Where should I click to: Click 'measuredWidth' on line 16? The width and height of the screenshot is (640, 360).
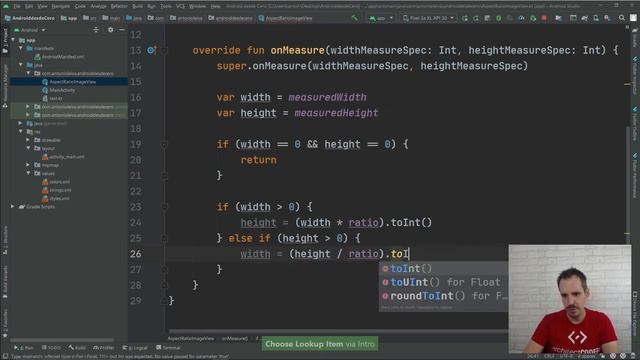coord(327,97)
